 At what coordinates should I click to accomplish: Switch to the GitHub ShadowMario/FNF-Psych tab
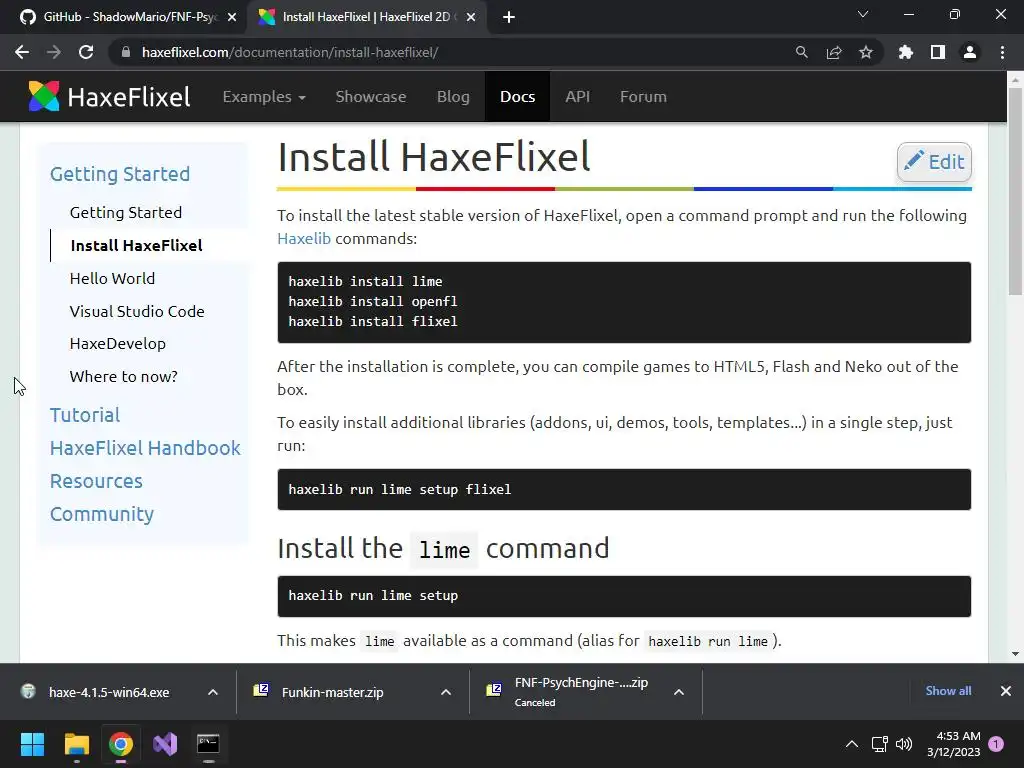tap(124, 17)
